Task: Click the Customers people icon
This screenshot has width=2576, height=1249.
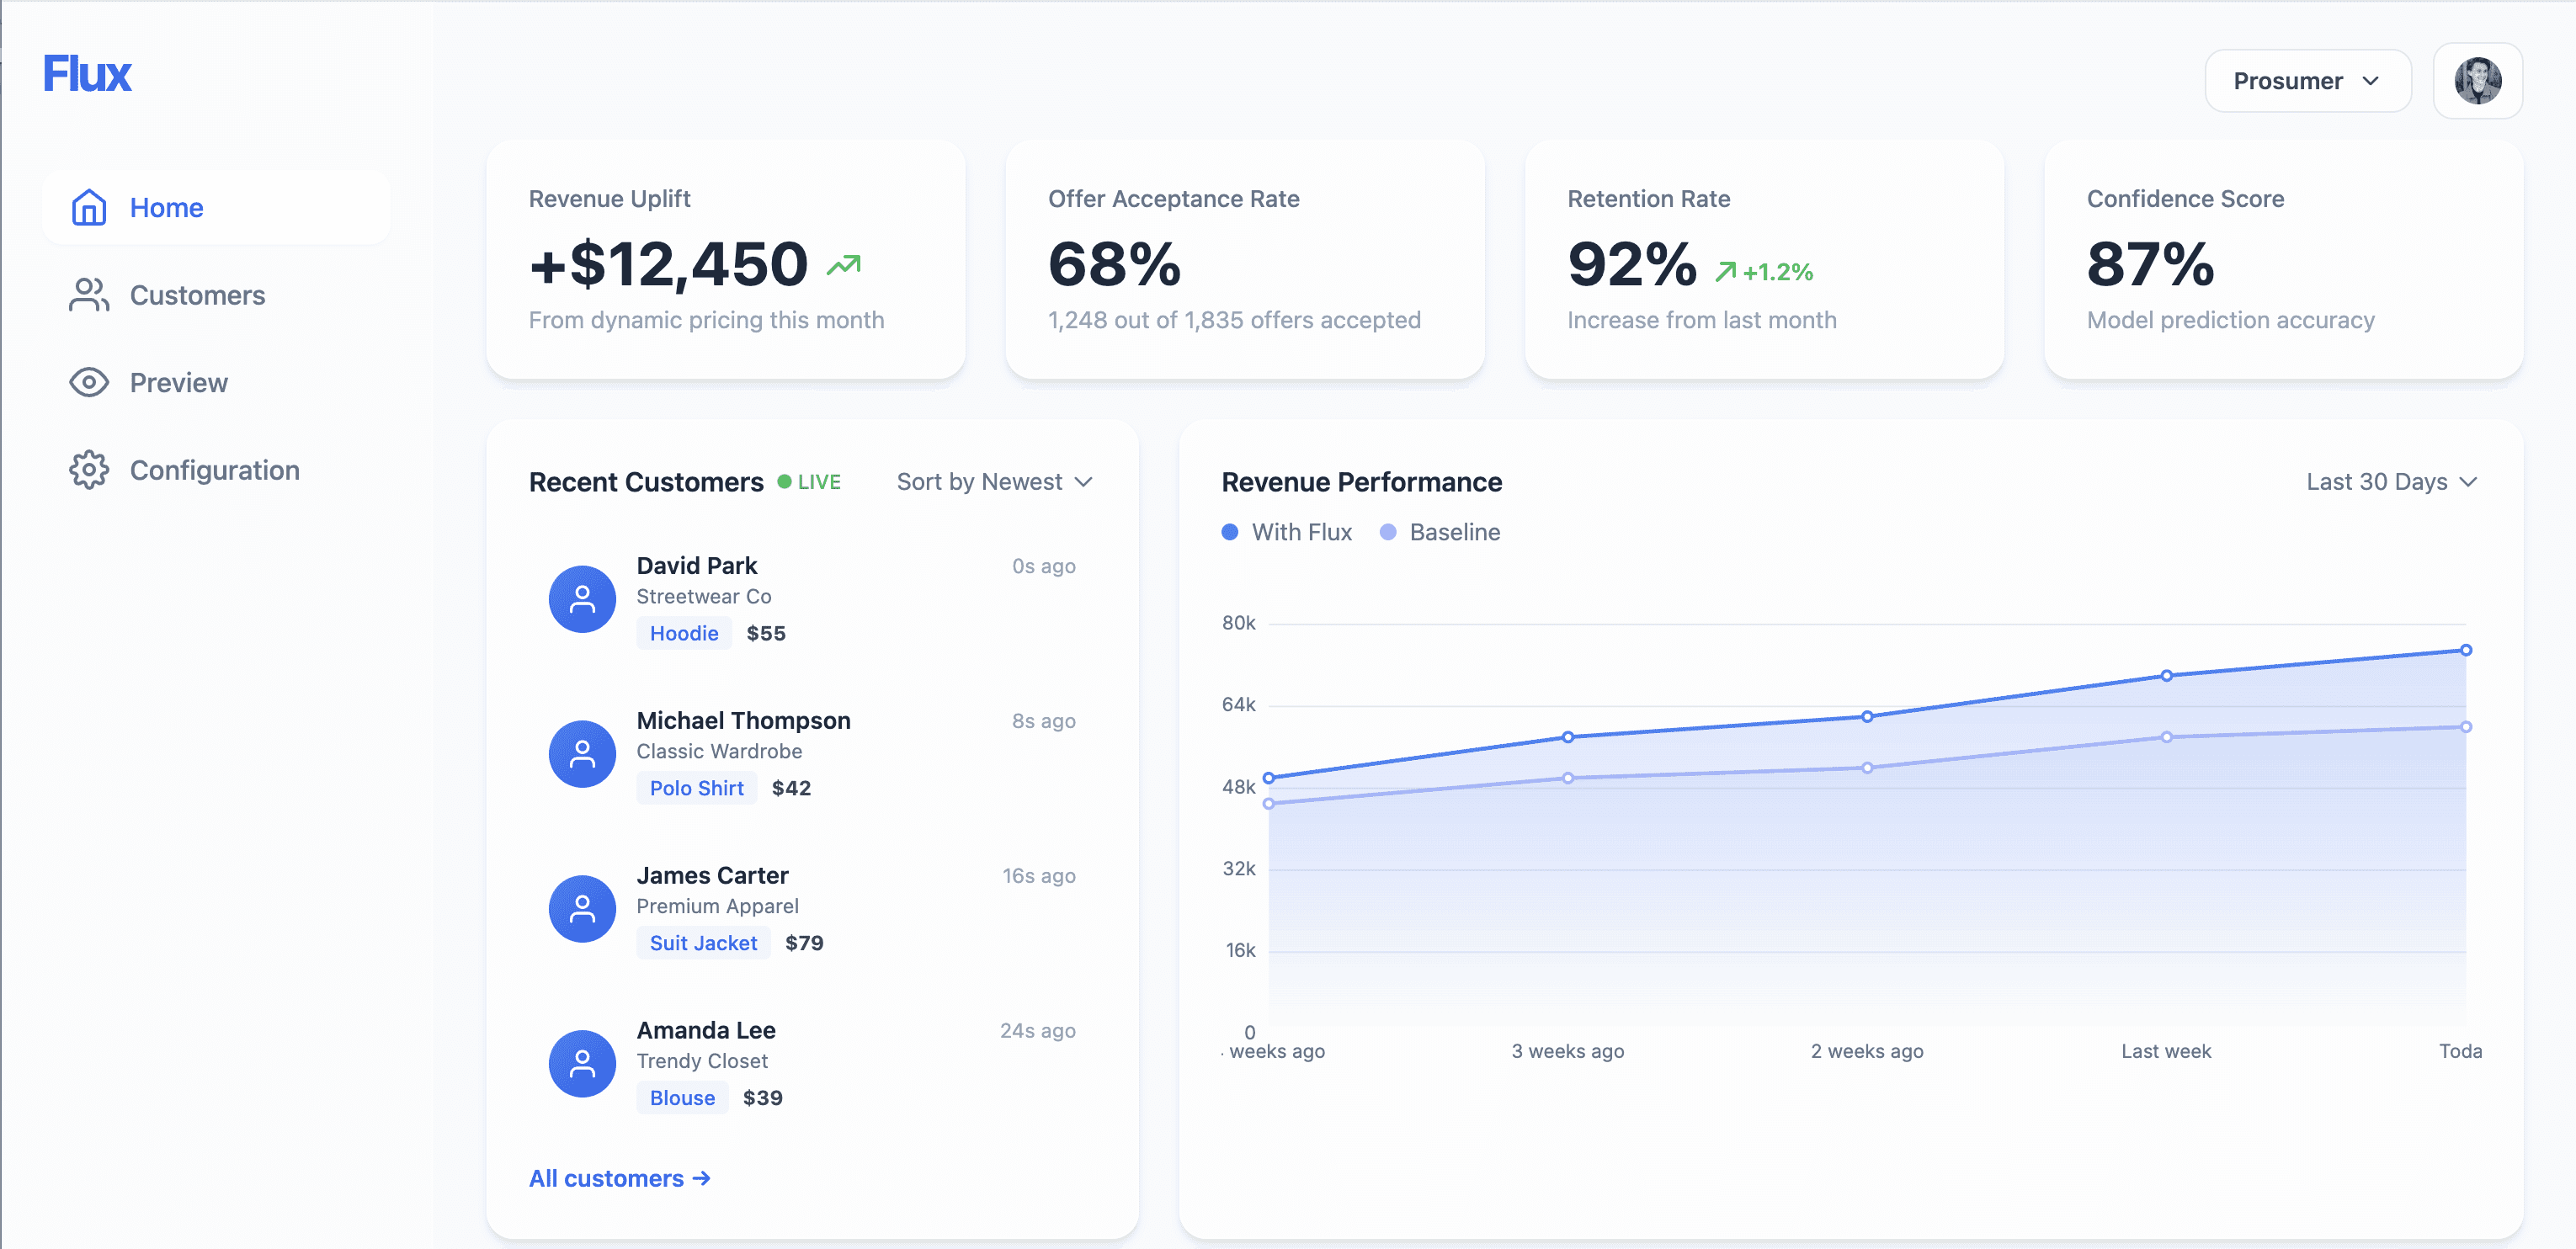Action: click(88, 294)
